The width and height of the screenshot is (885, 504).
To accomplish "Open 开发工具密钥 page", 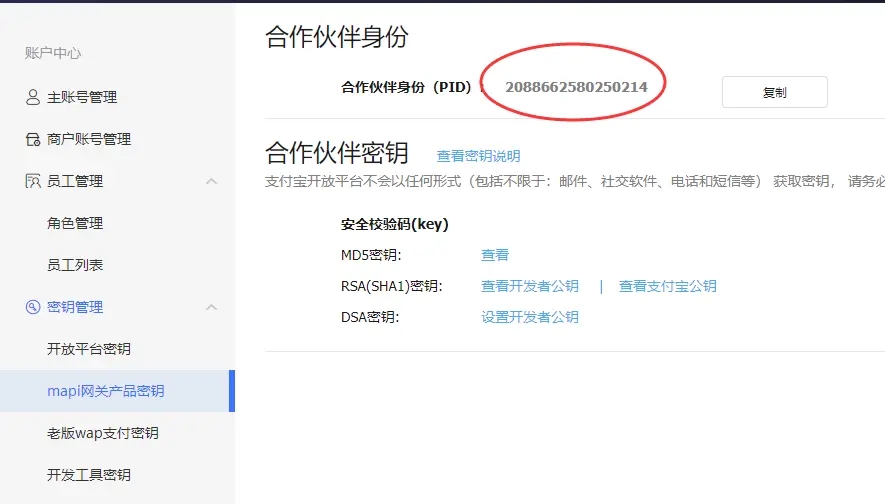I will coord(89,475).
